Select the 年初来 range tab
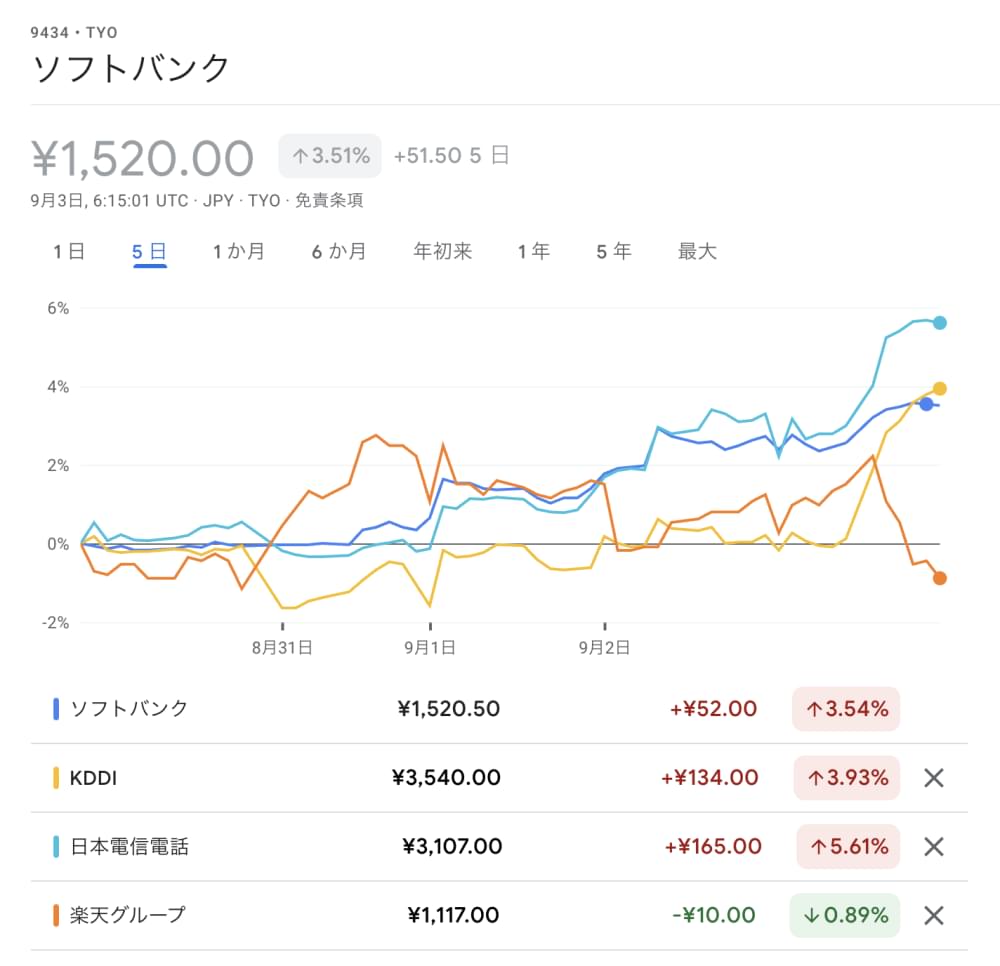 (442, 252)
